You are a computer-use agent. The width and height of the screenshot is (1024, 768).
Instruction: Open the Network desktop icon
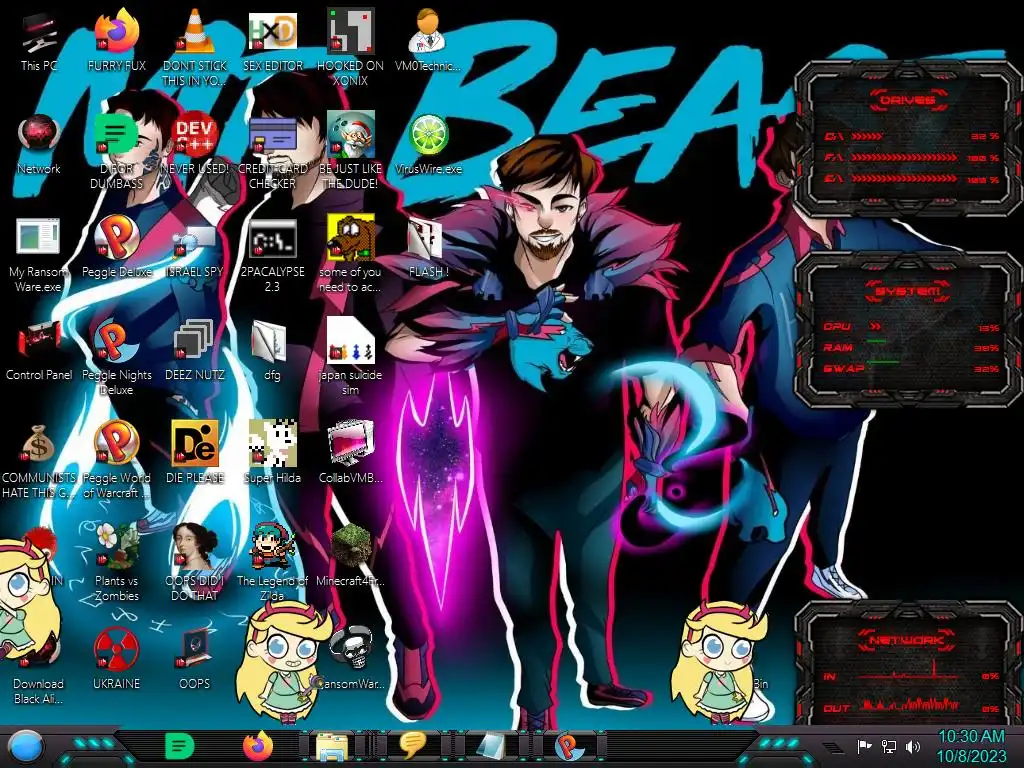click(x=39, y=145)
